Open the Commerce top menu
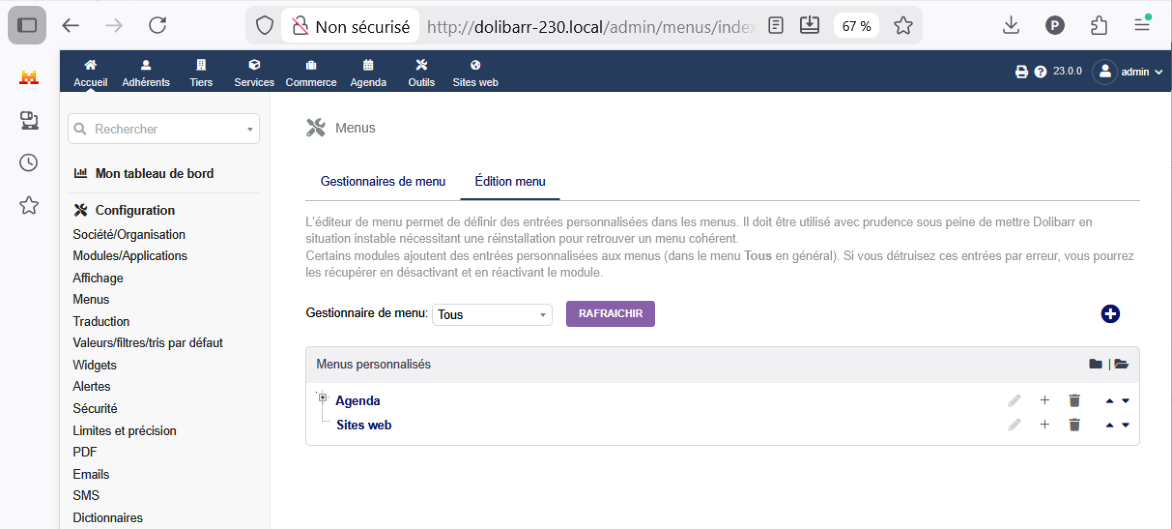Image resolution: width=1172 pixels, height=529 pixels. [311, 73]
